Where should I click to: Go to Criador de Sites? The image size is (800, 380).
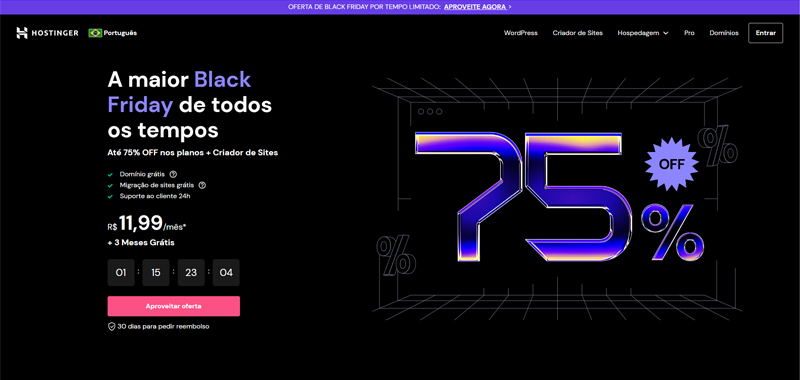[578, 33]
